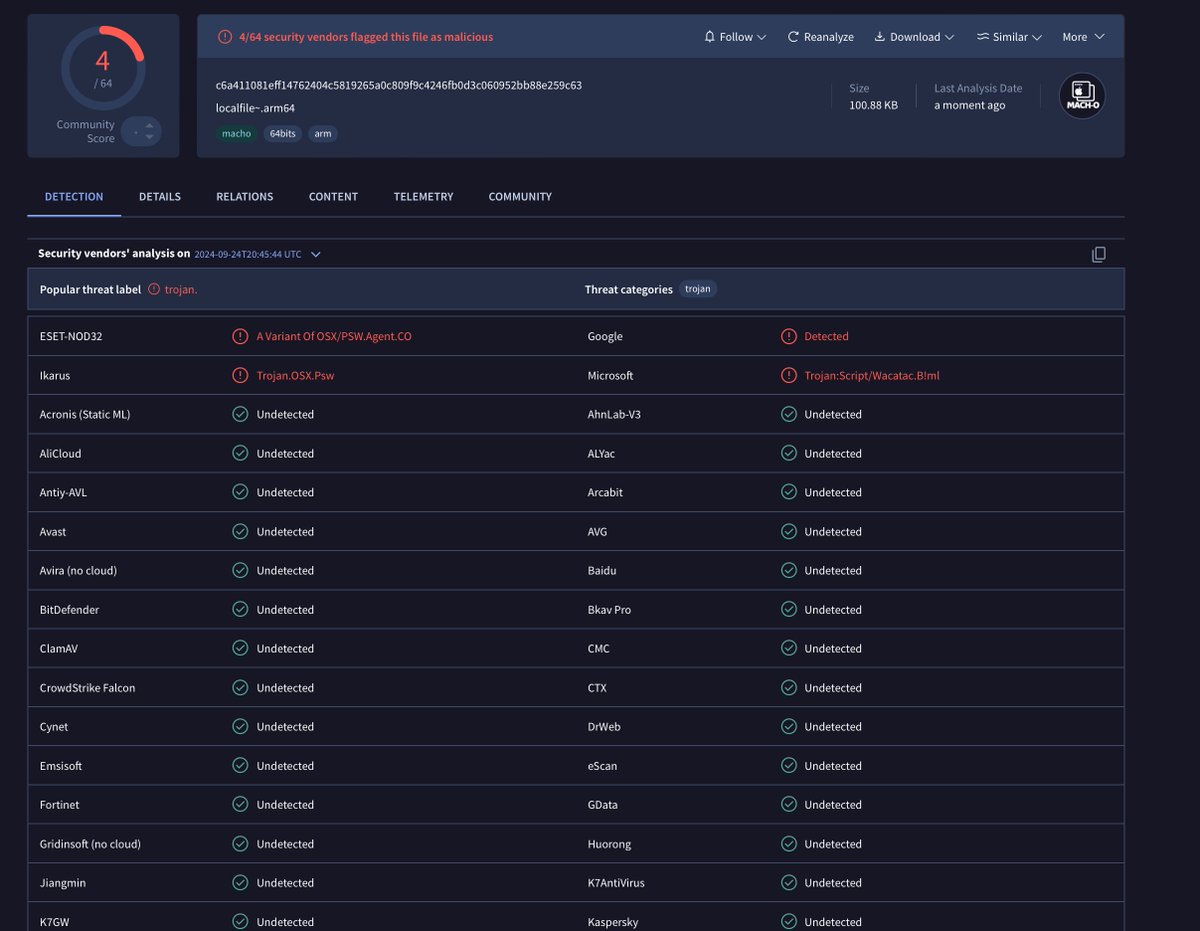Click the filename localfile~.arm64
Viewport: 1200px width, 931px height.
click(x=255, y=108)
